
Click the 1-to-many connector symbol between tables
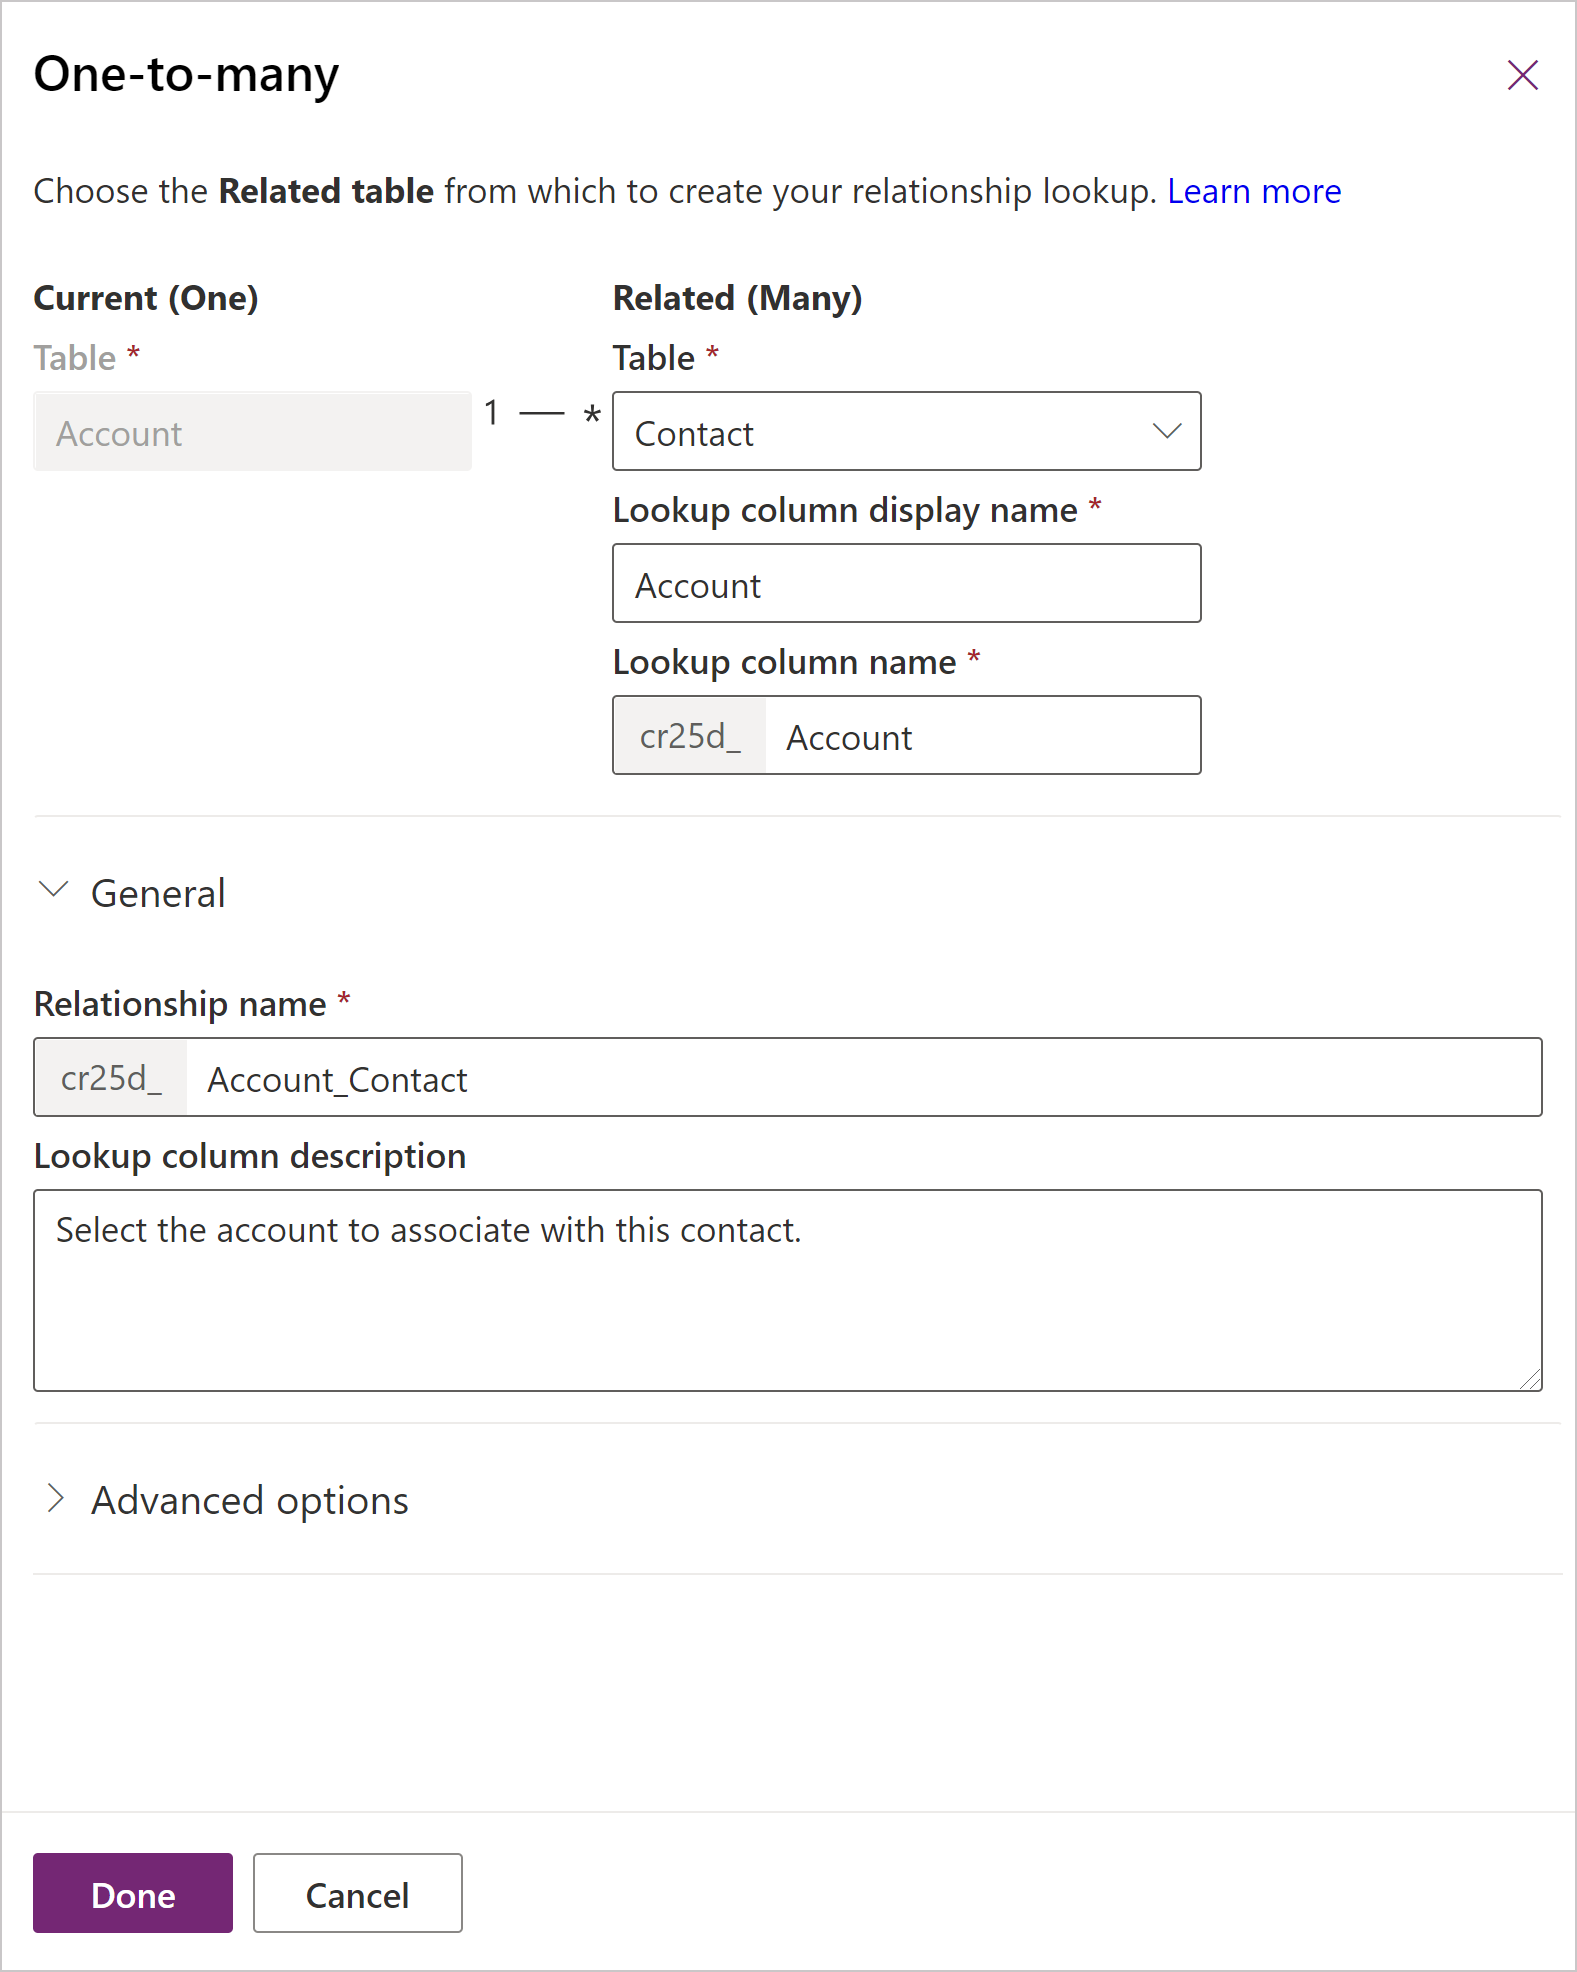tap(541, 413)
